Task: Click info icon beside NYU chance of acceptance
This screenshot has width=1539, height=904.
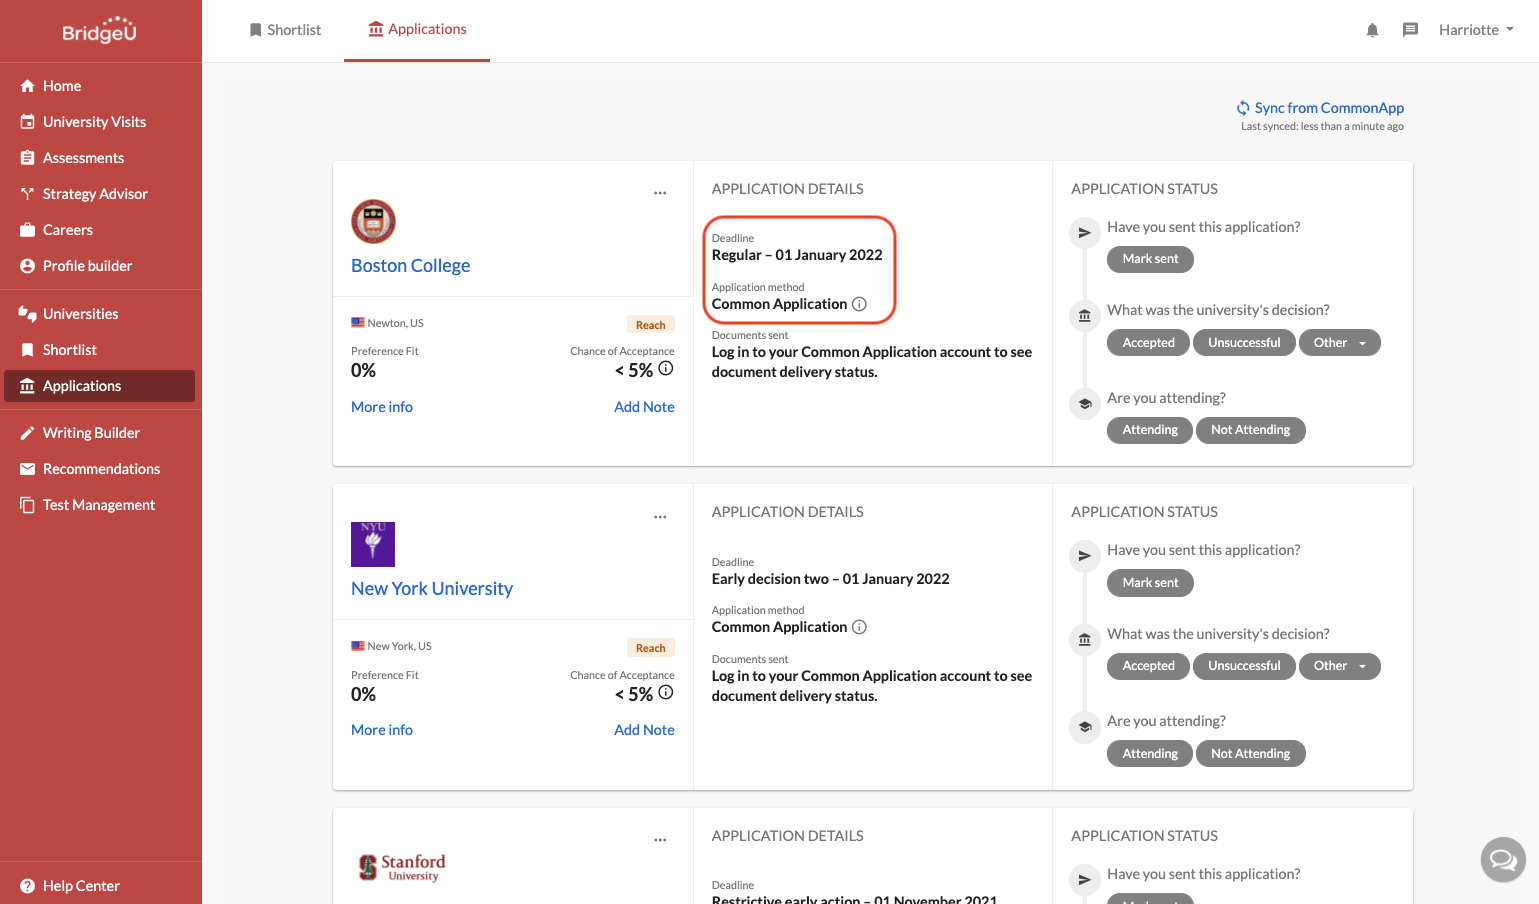Action: click(666, 692)
